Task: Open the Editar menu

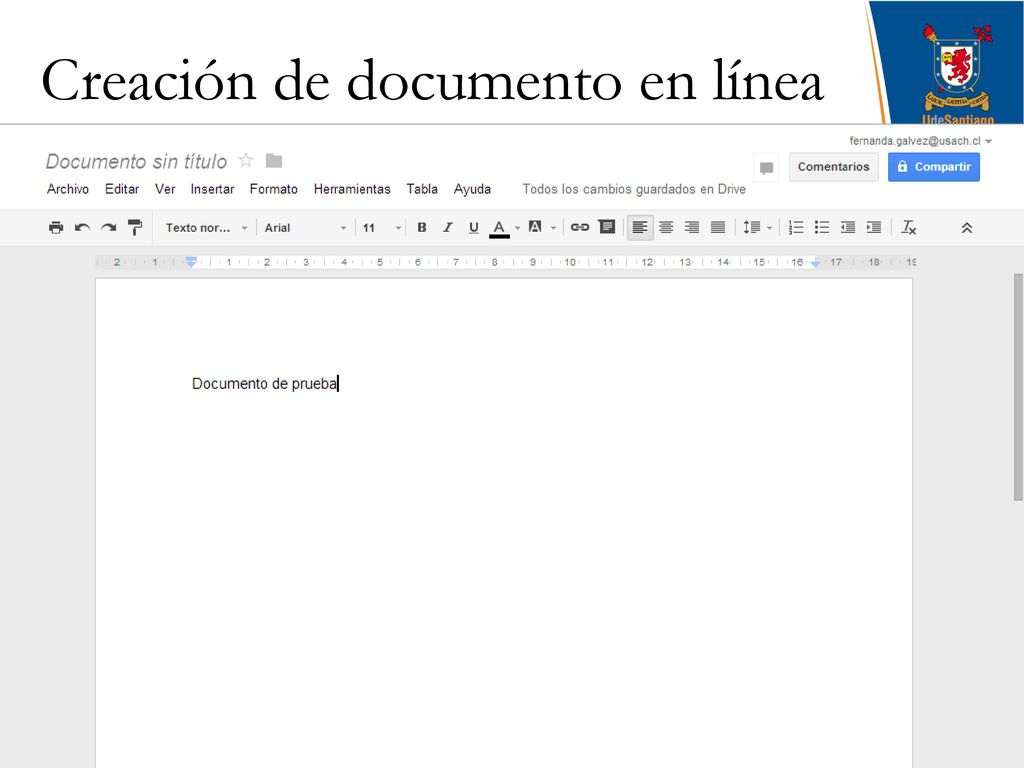Action: [x=122, y=189]
